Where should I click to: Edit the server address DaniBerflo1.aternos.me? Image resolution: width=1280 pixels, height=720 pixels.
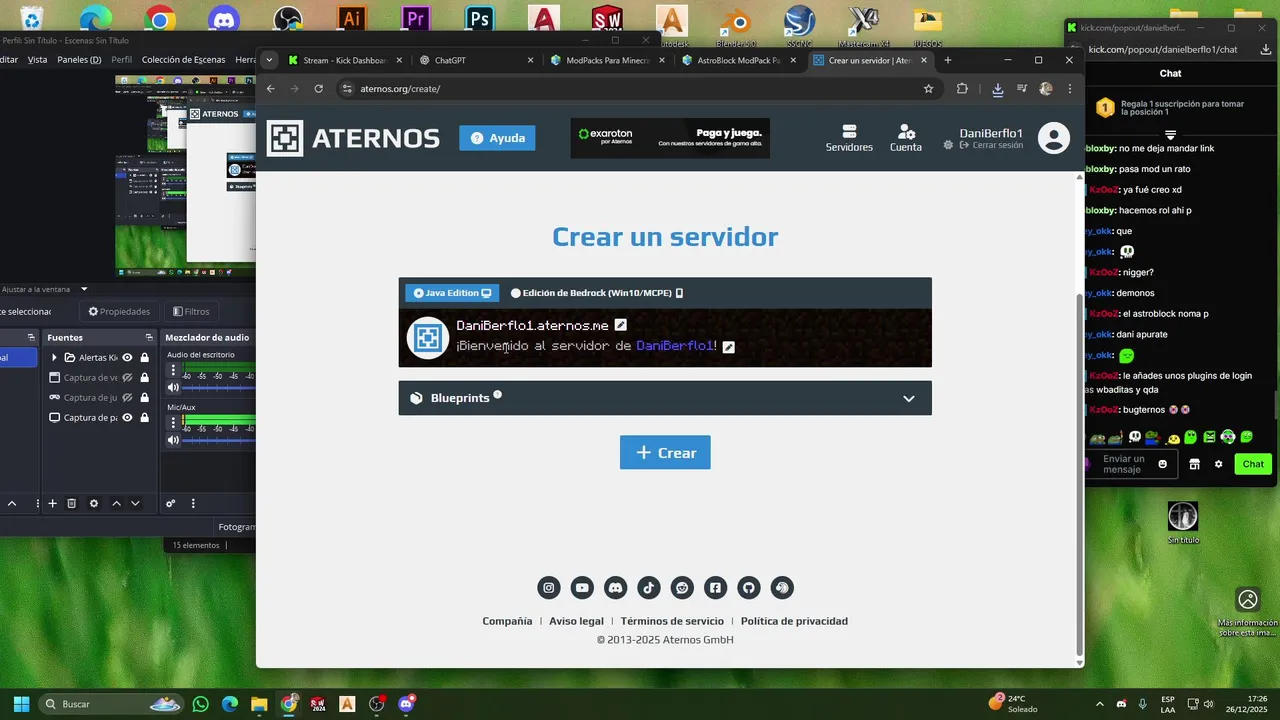point(620,325)
